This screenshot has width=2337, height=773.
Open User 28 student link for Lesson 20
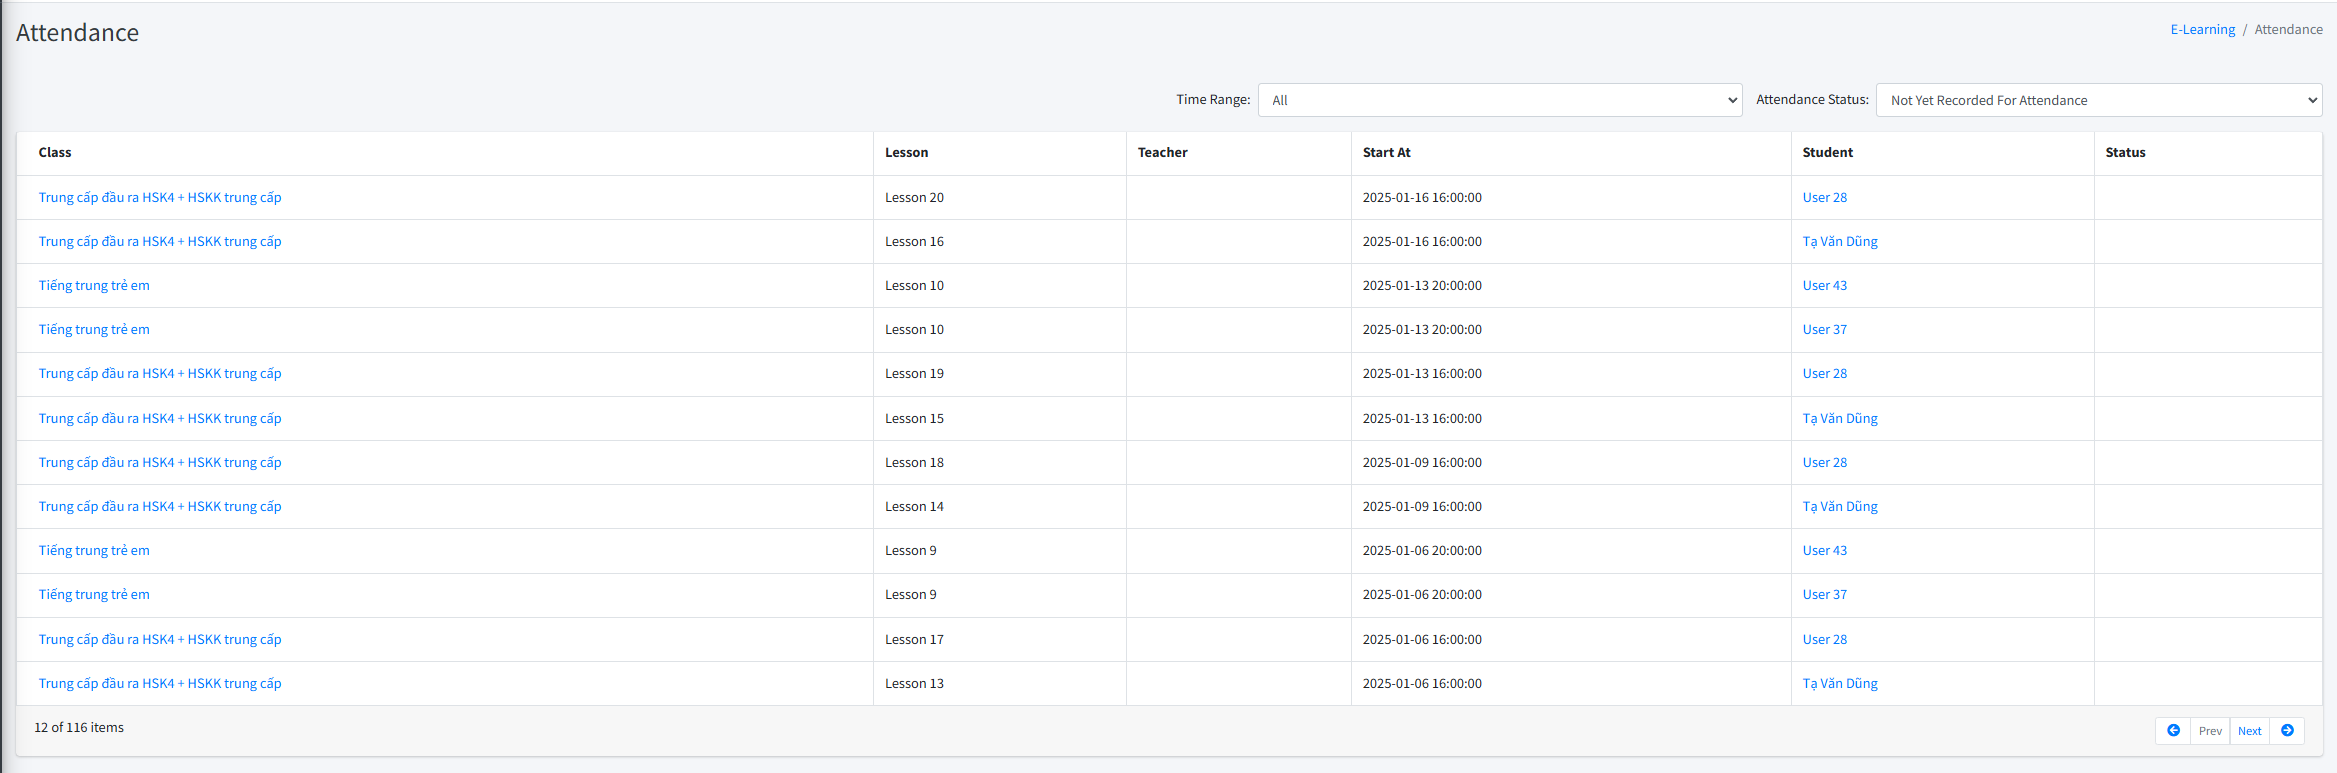pos(1824,198)
